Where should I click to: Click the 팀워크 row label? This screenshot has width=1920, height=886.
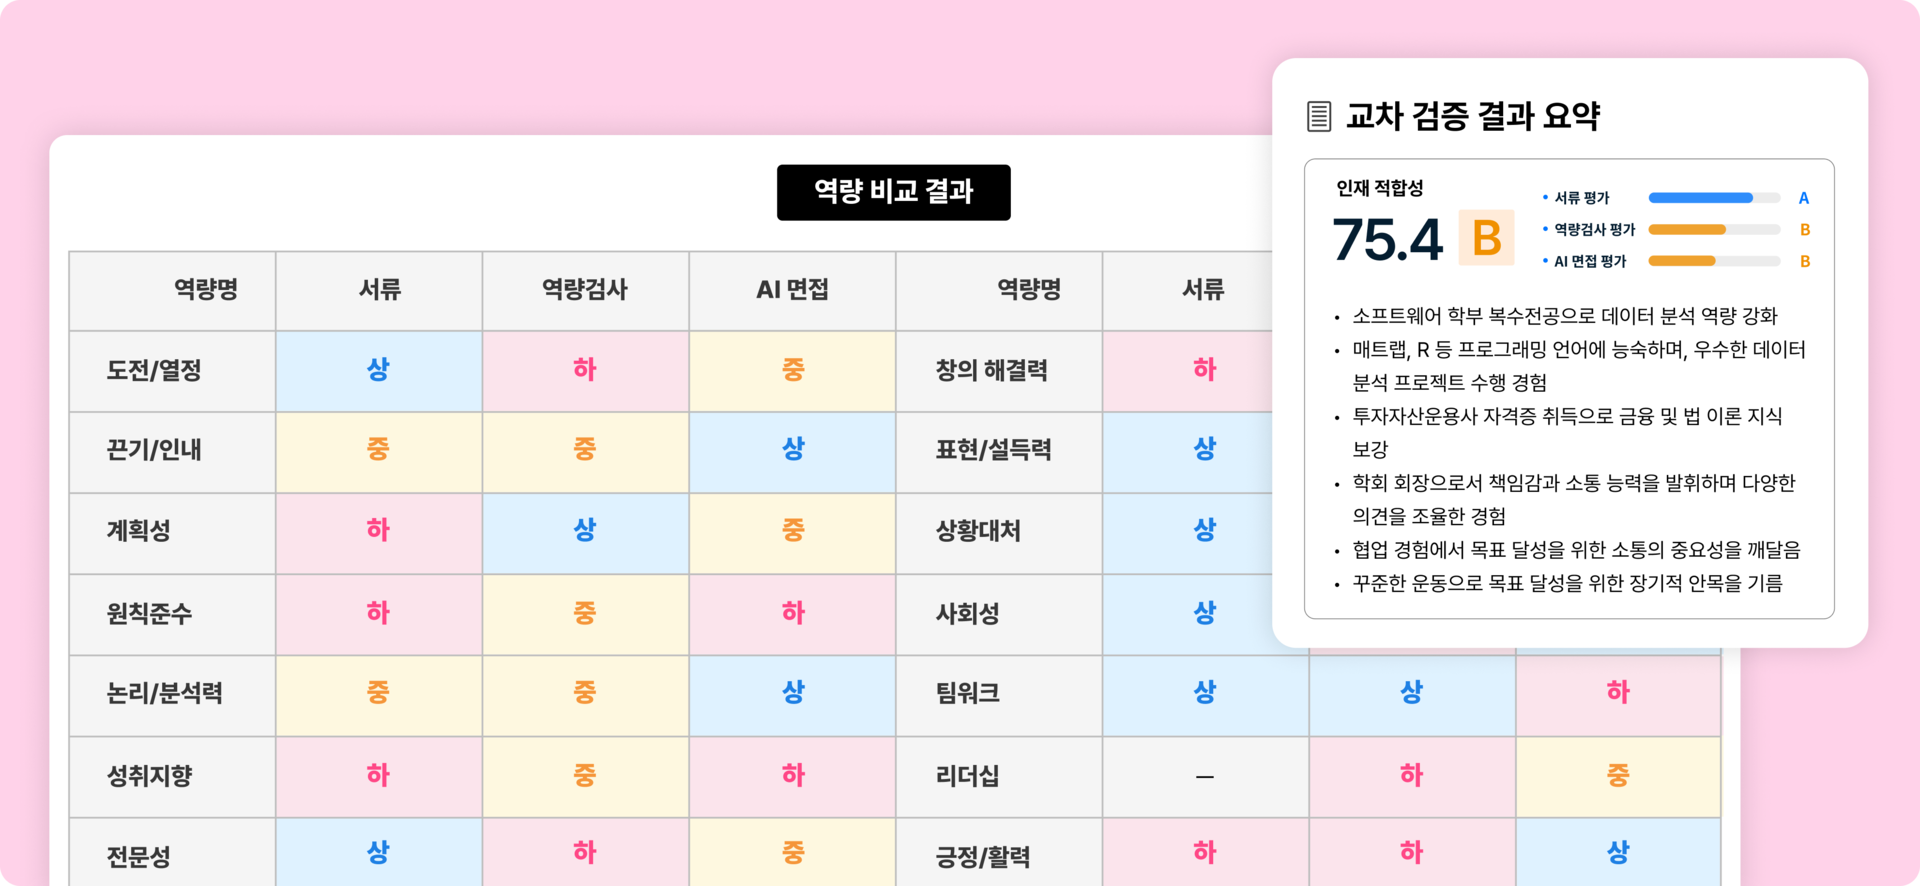[967, 694]
